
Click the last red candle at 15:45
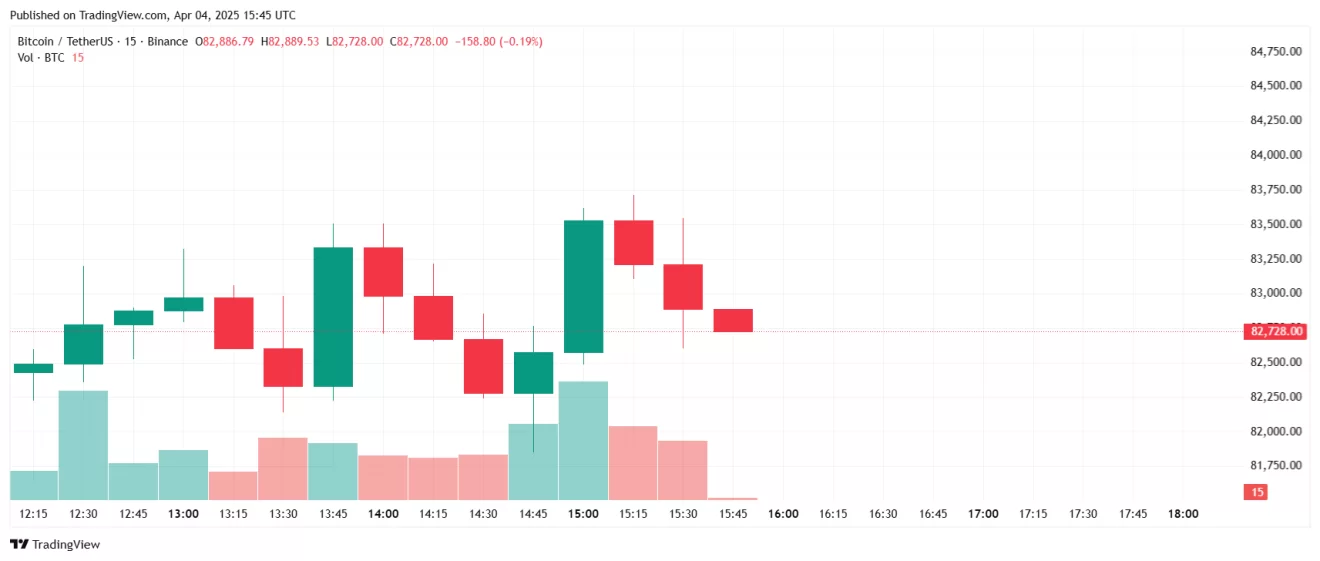[x=733, y=320]
